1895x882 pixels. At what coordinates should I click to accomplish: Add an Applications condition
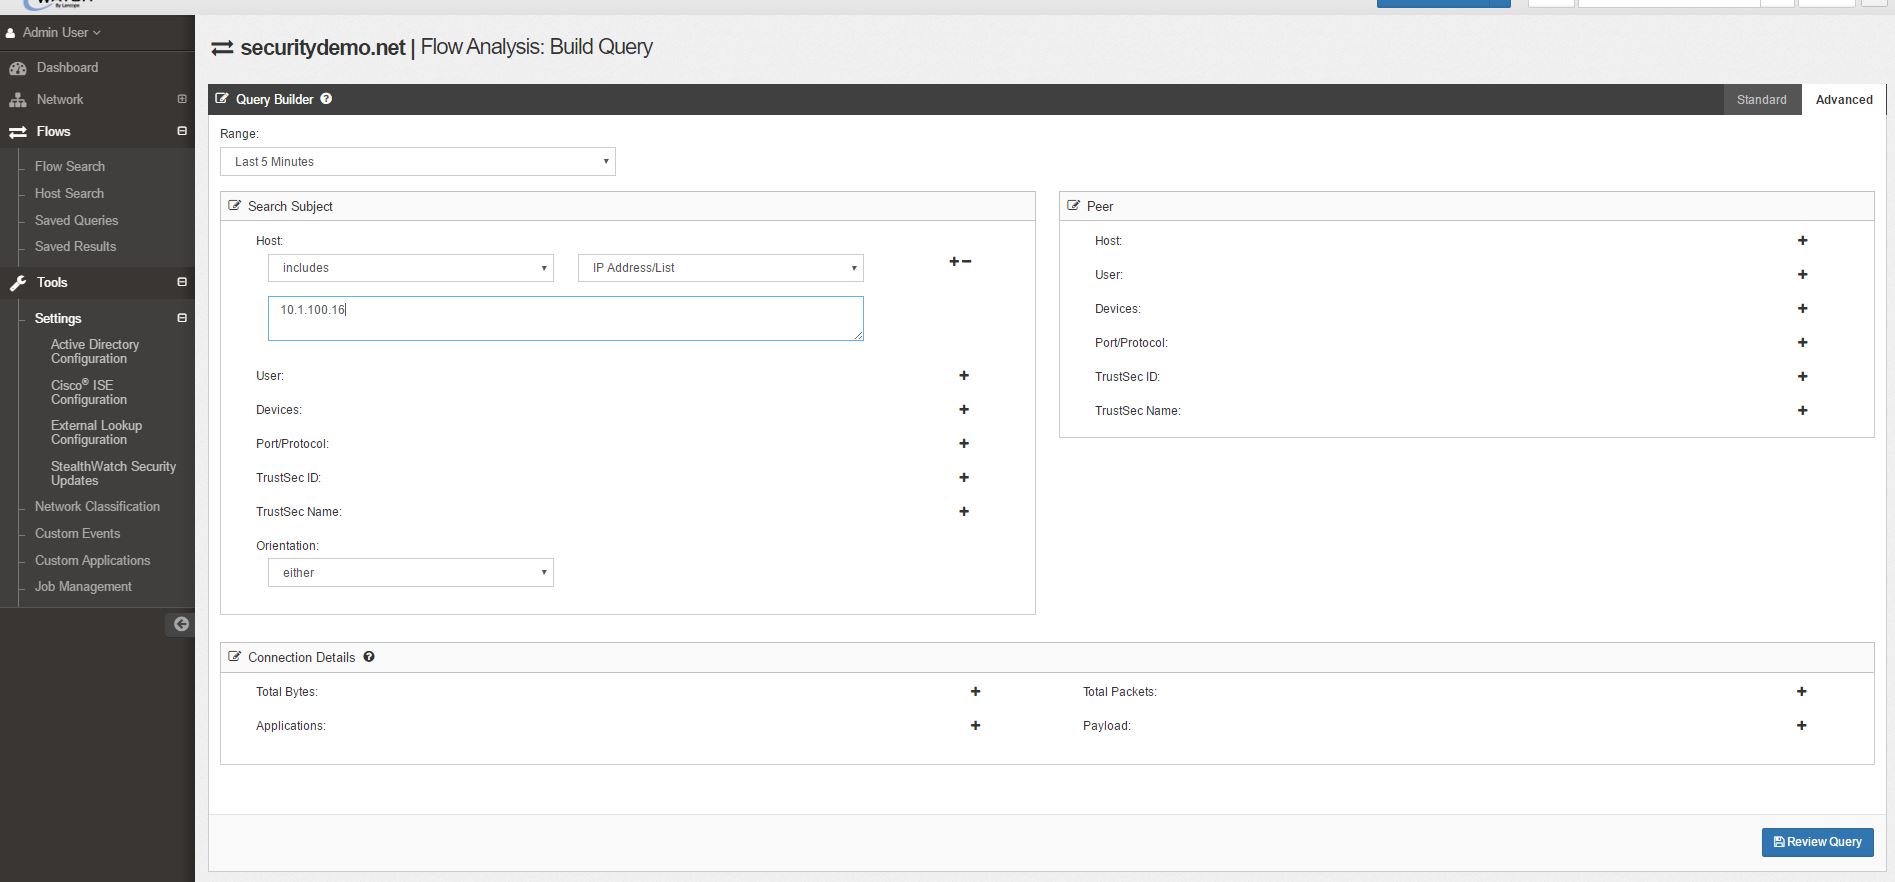tap(975, 726)
